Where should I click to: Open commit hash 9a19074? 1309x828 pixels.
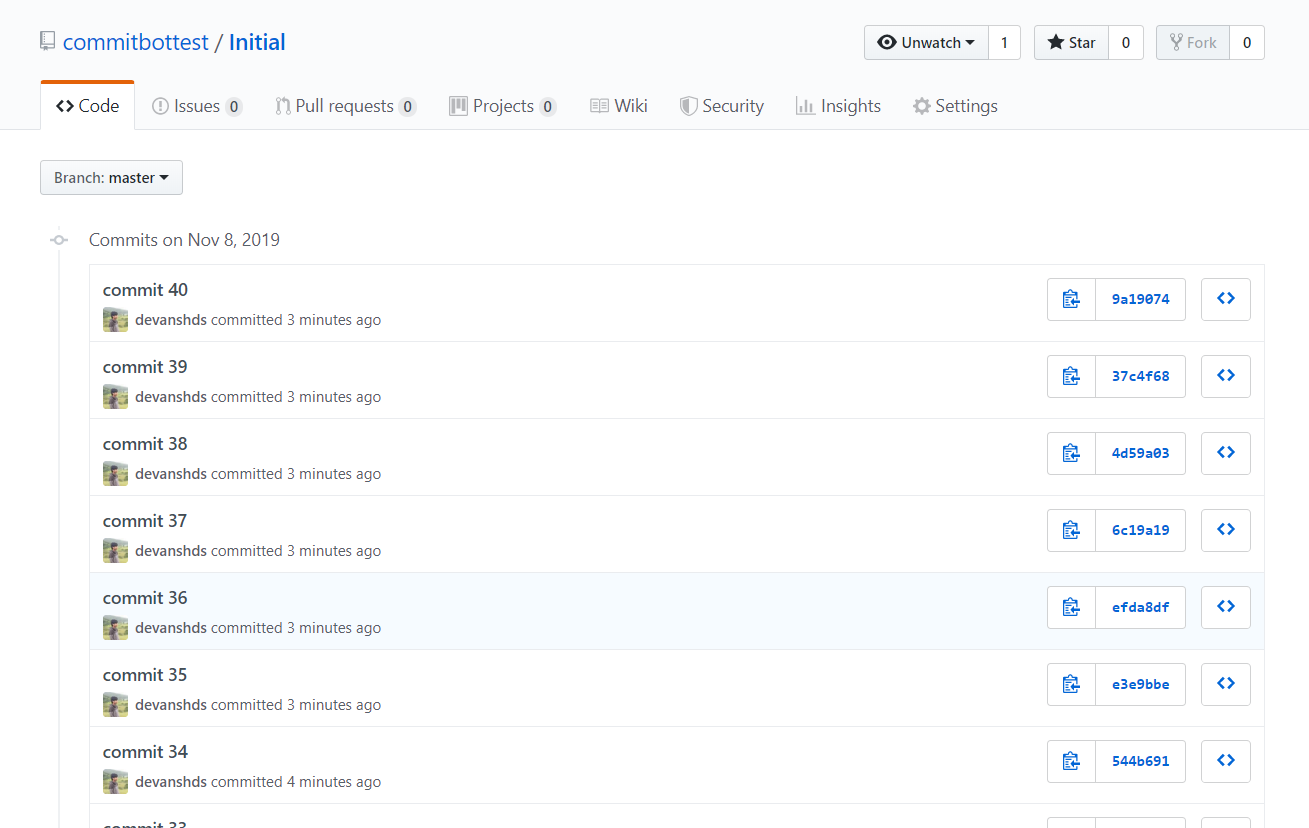coord(1141,299)
